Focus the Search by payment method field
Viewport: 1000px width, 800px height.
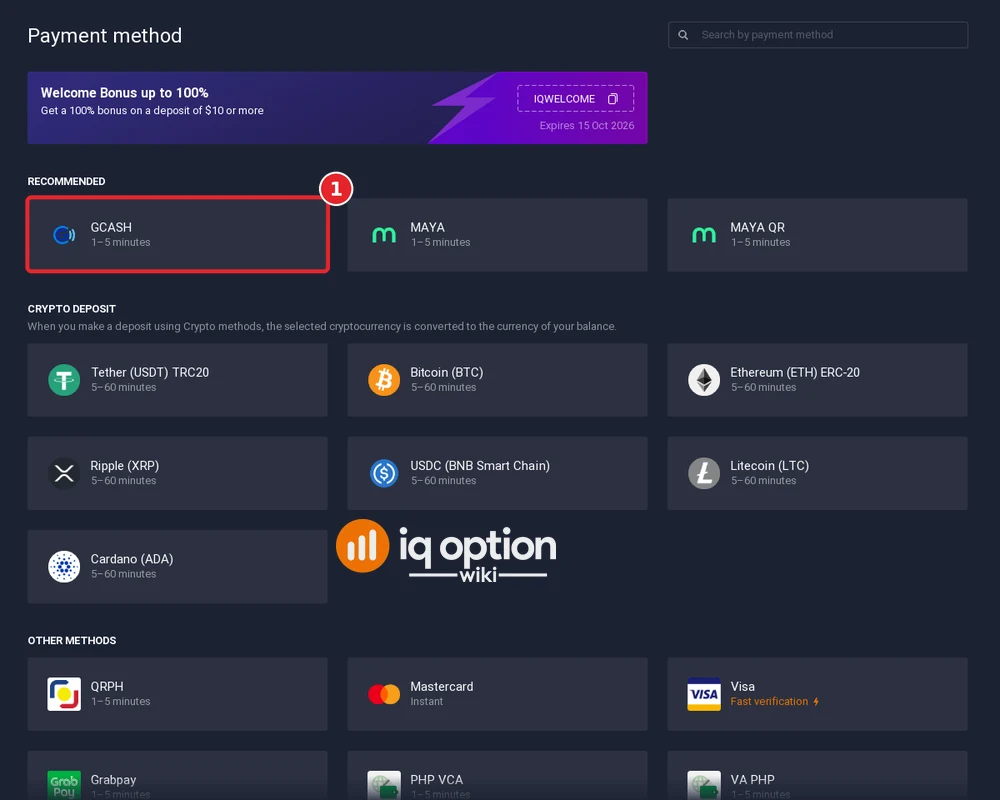[x=818, y=34]
